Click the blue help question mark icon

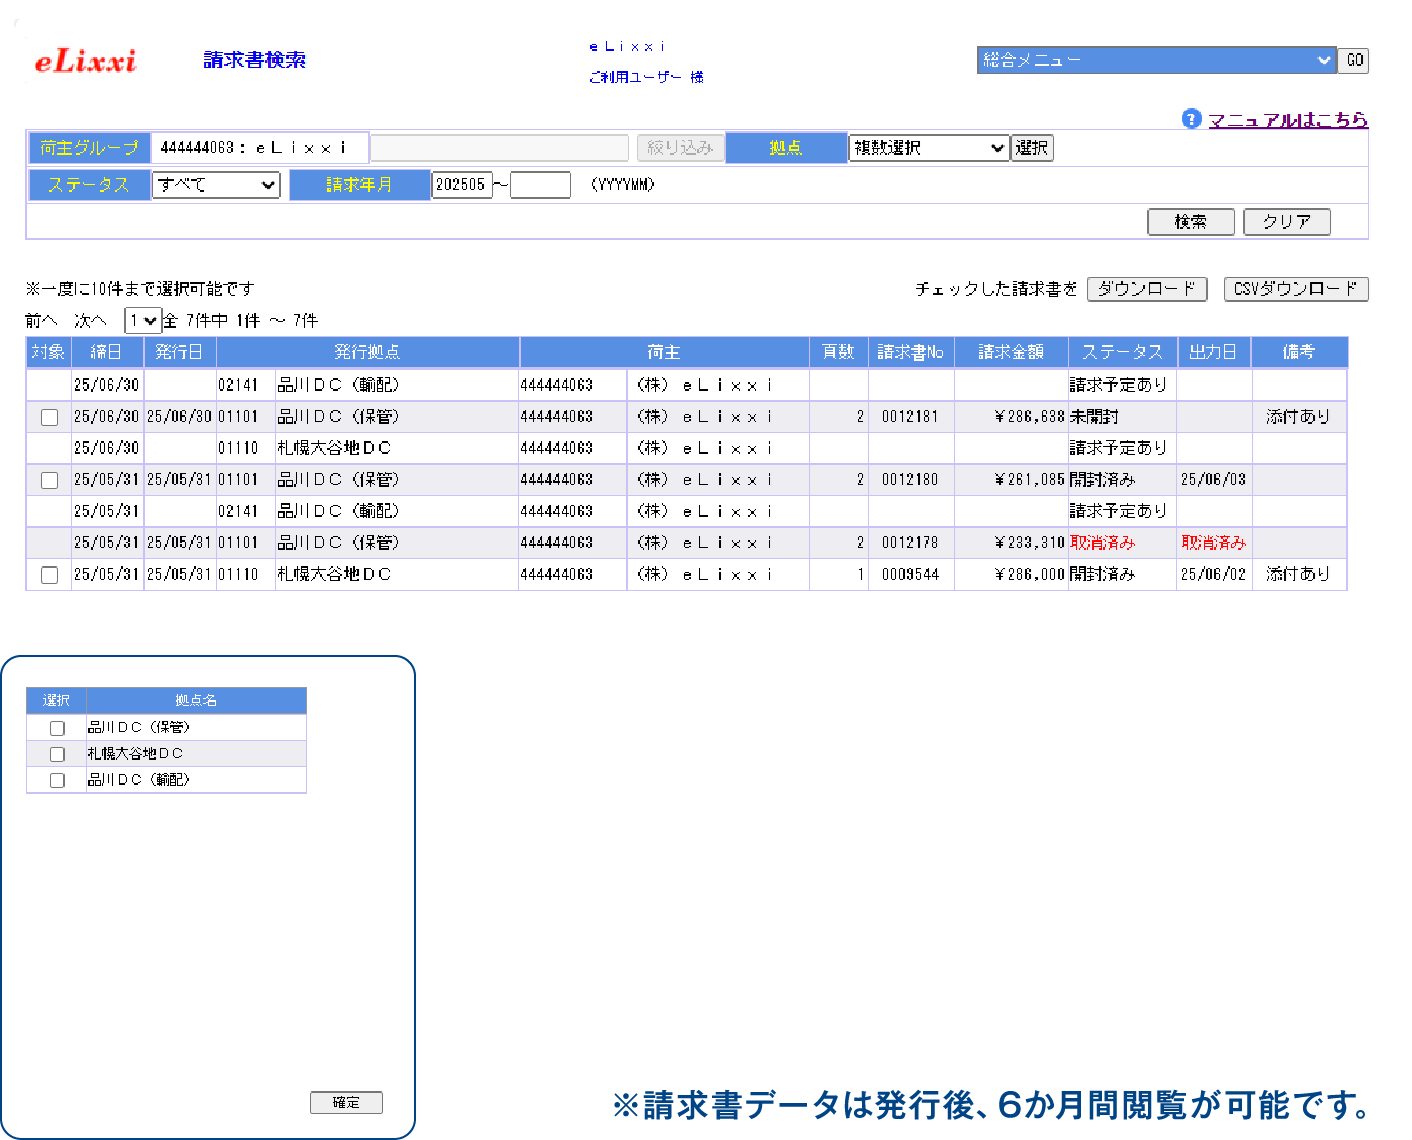click(1190, 119)
